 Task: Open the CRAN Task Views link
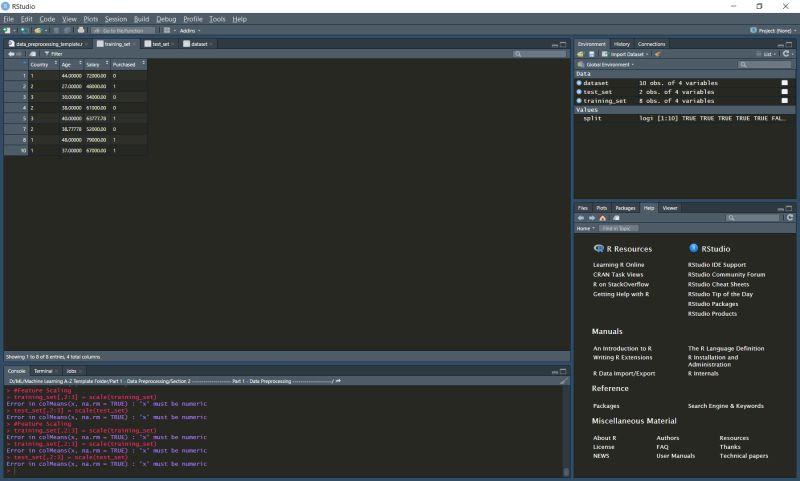coord(618,274)
